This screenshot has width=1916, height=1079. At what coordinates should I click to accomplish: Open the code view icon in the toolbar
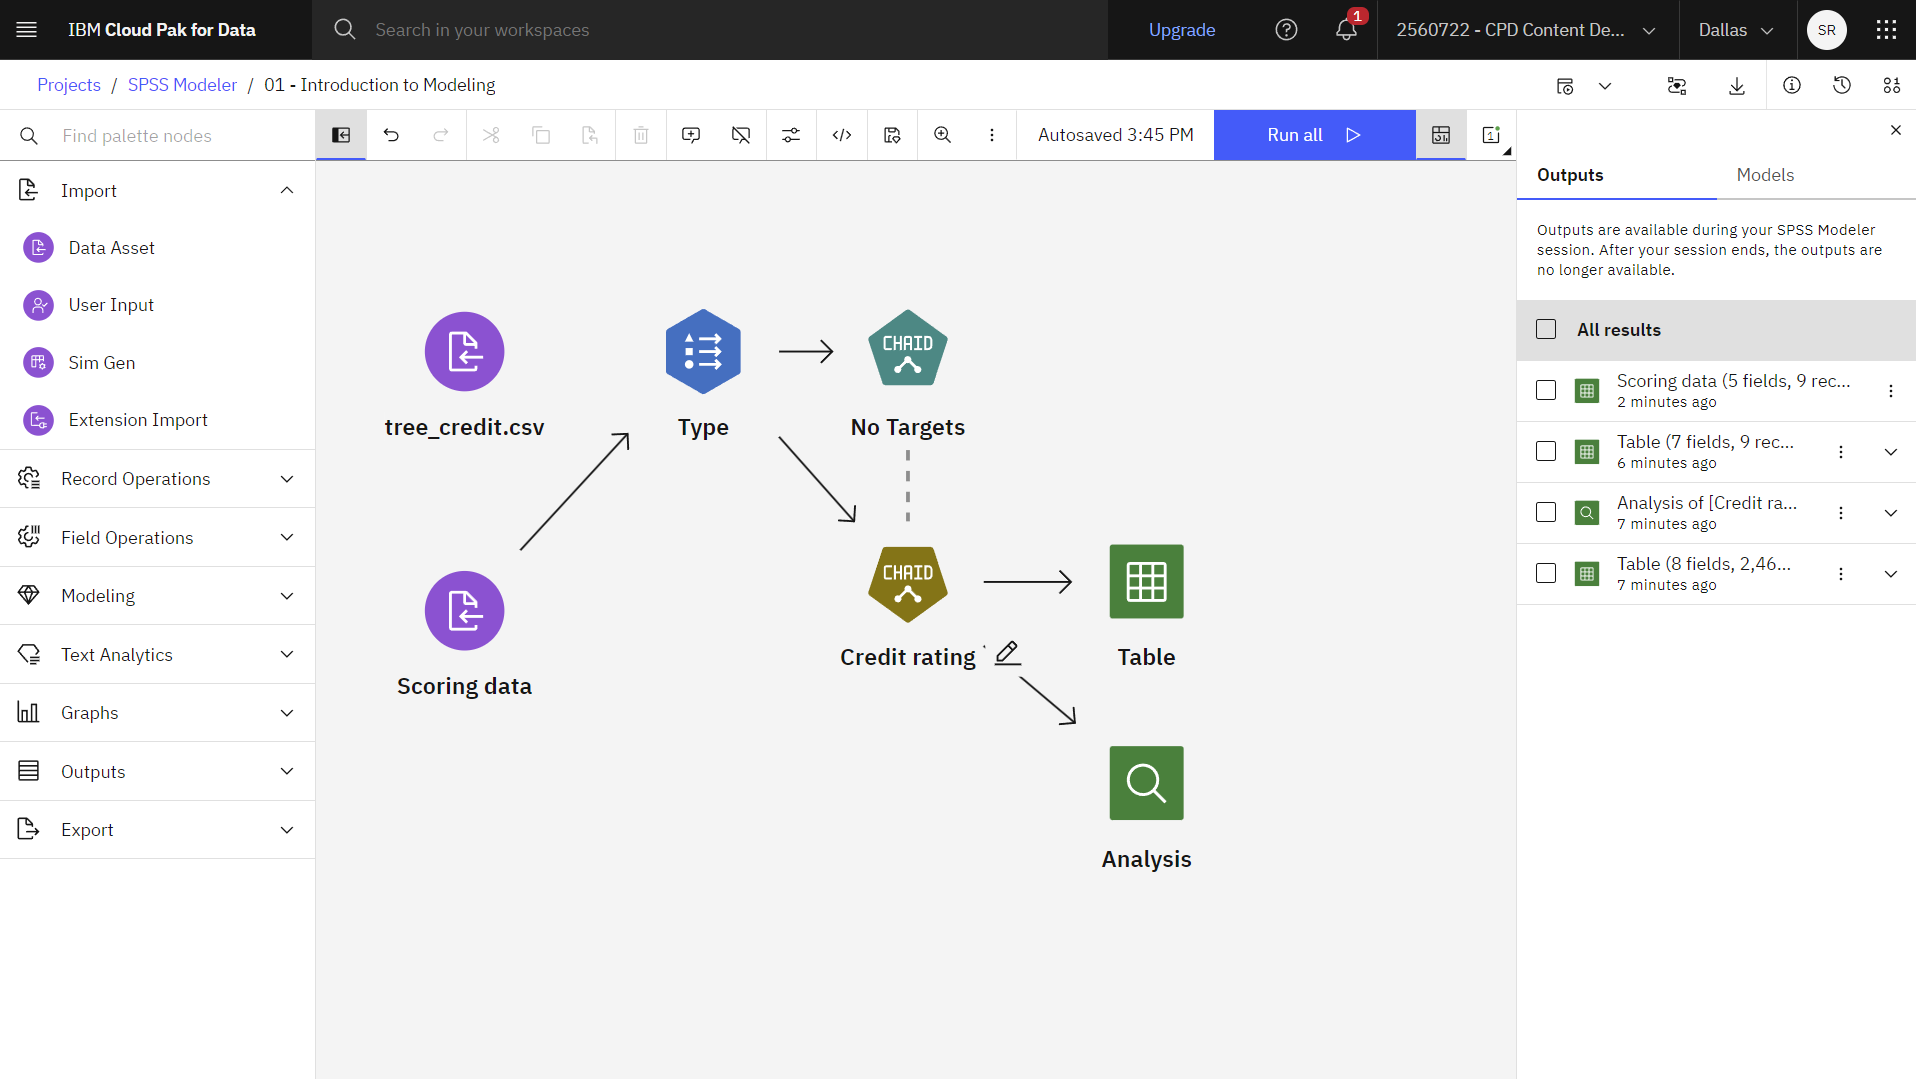(842, 135)
